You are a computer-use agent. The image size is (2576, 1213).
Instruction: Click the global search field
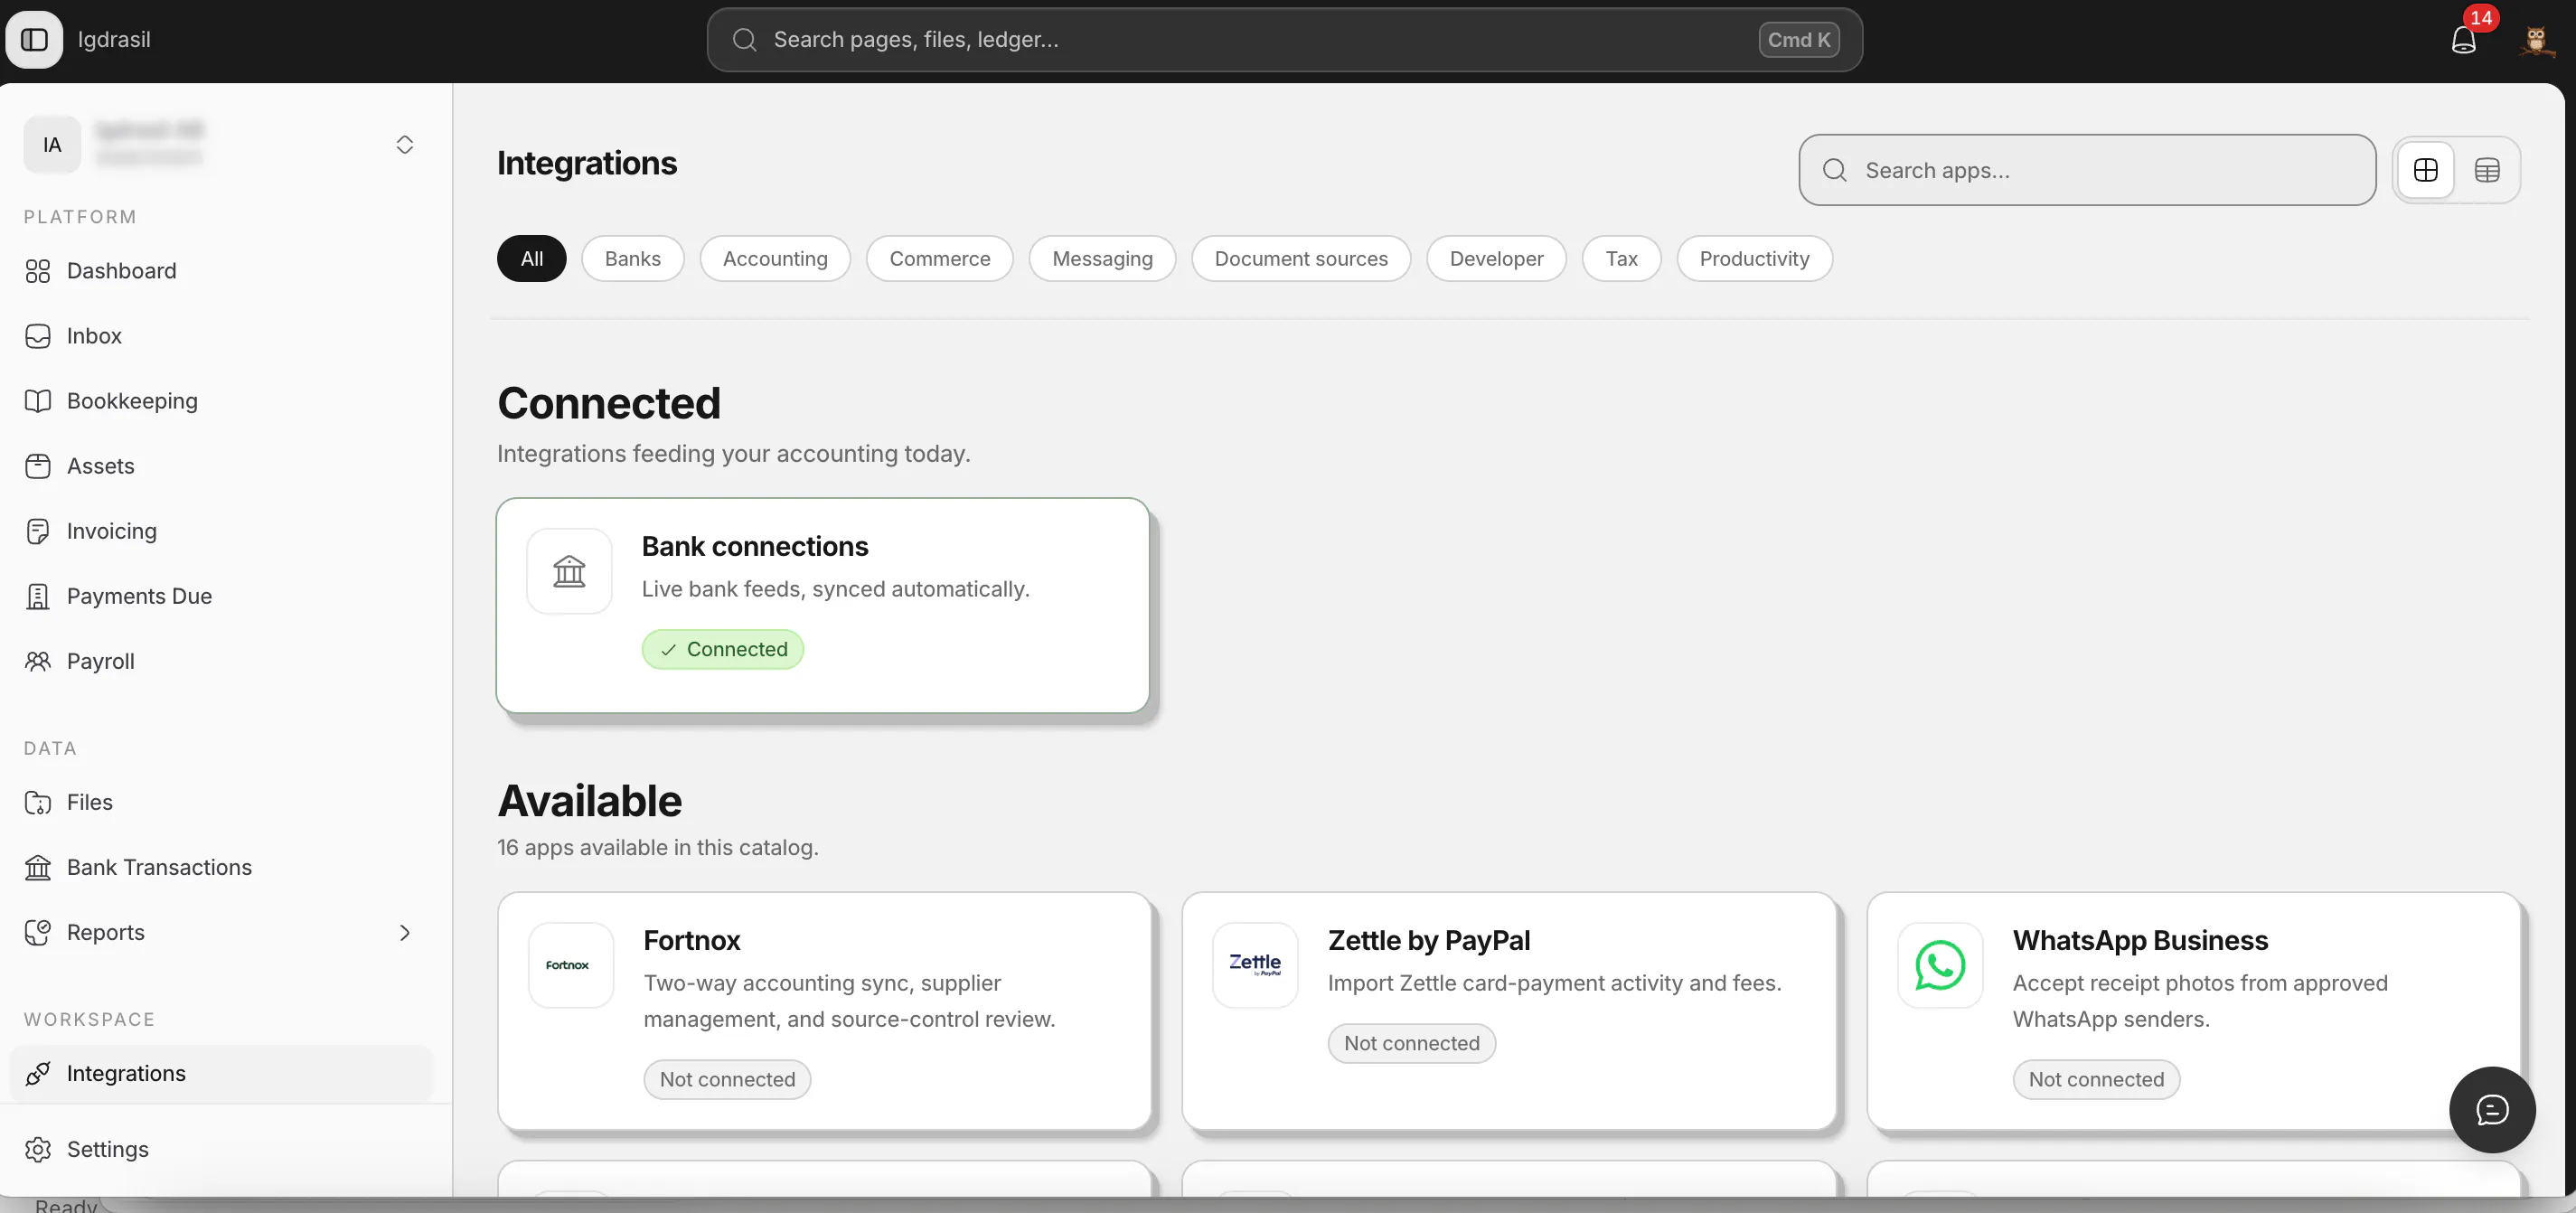tap(1284, 39)
